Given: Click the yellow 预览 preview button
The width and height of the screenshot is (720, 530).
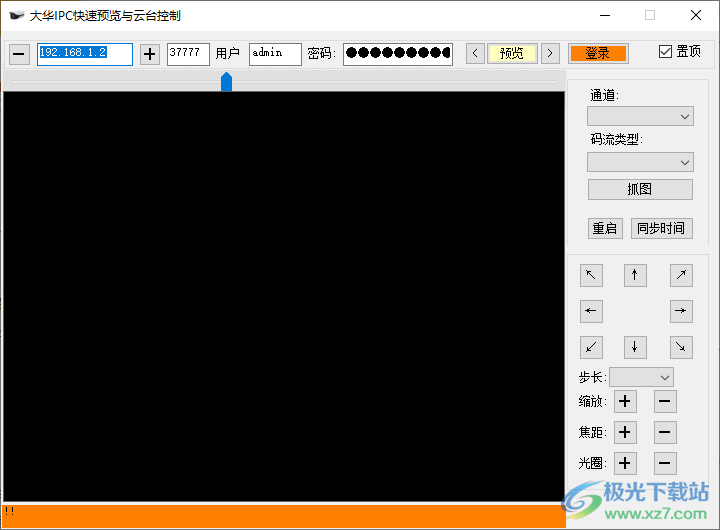Looking at the screenshot, I should pyautogui.click(x=512, y=54).
